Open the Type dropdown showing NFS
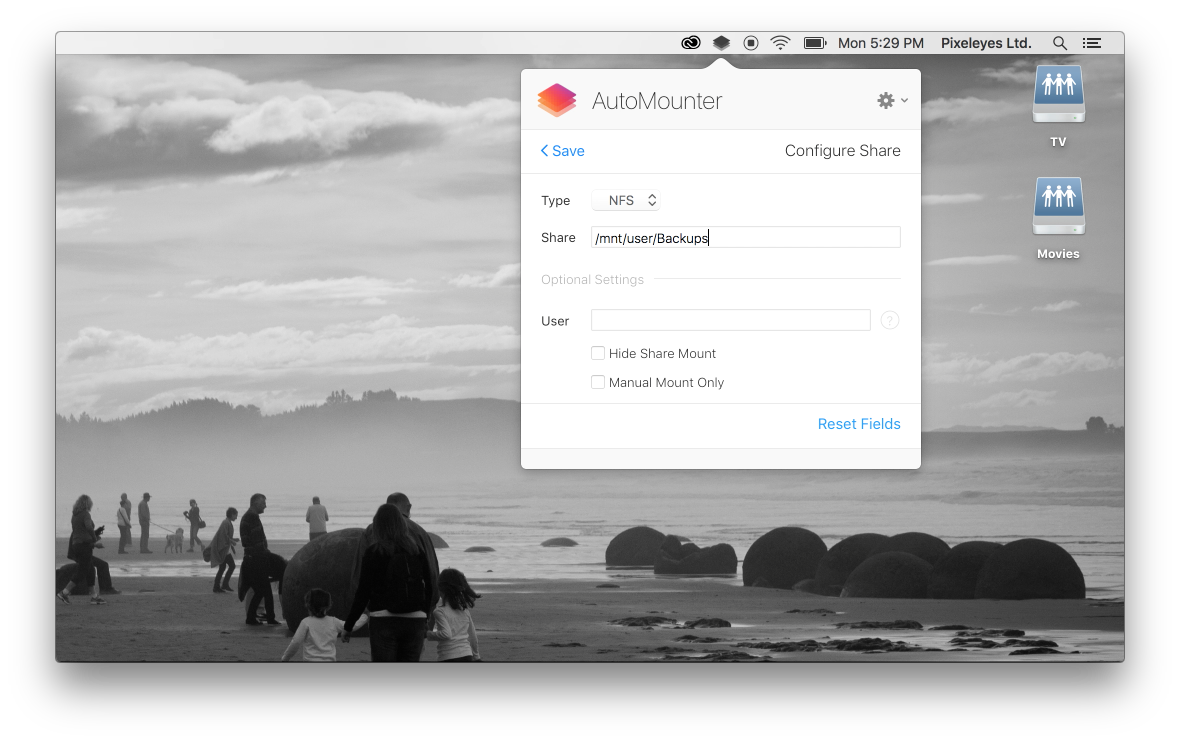Screen dimensions: 1180x742 click(x=625, y=200)
